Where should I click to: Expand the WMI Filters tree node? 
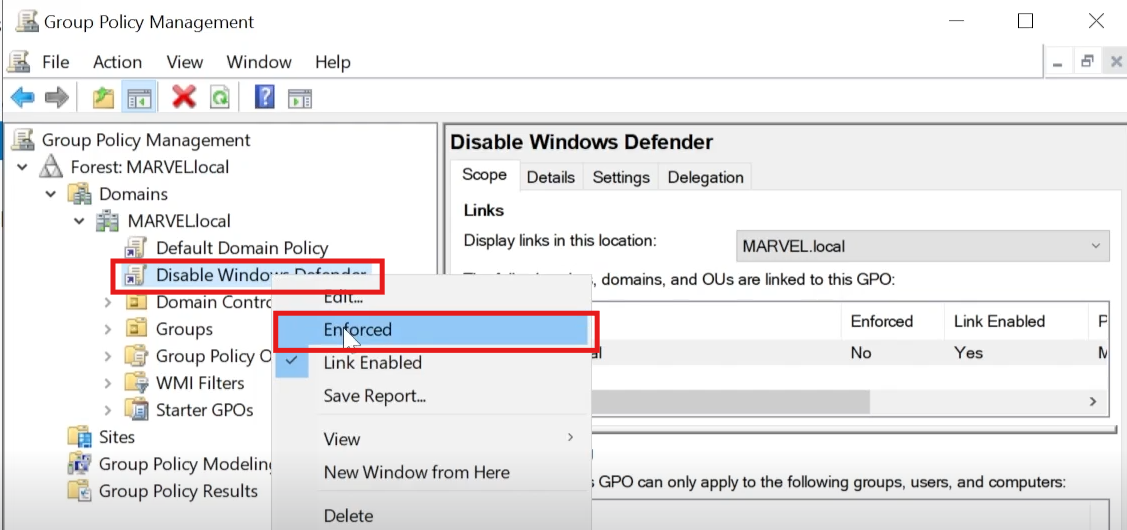tap(108, 383)
